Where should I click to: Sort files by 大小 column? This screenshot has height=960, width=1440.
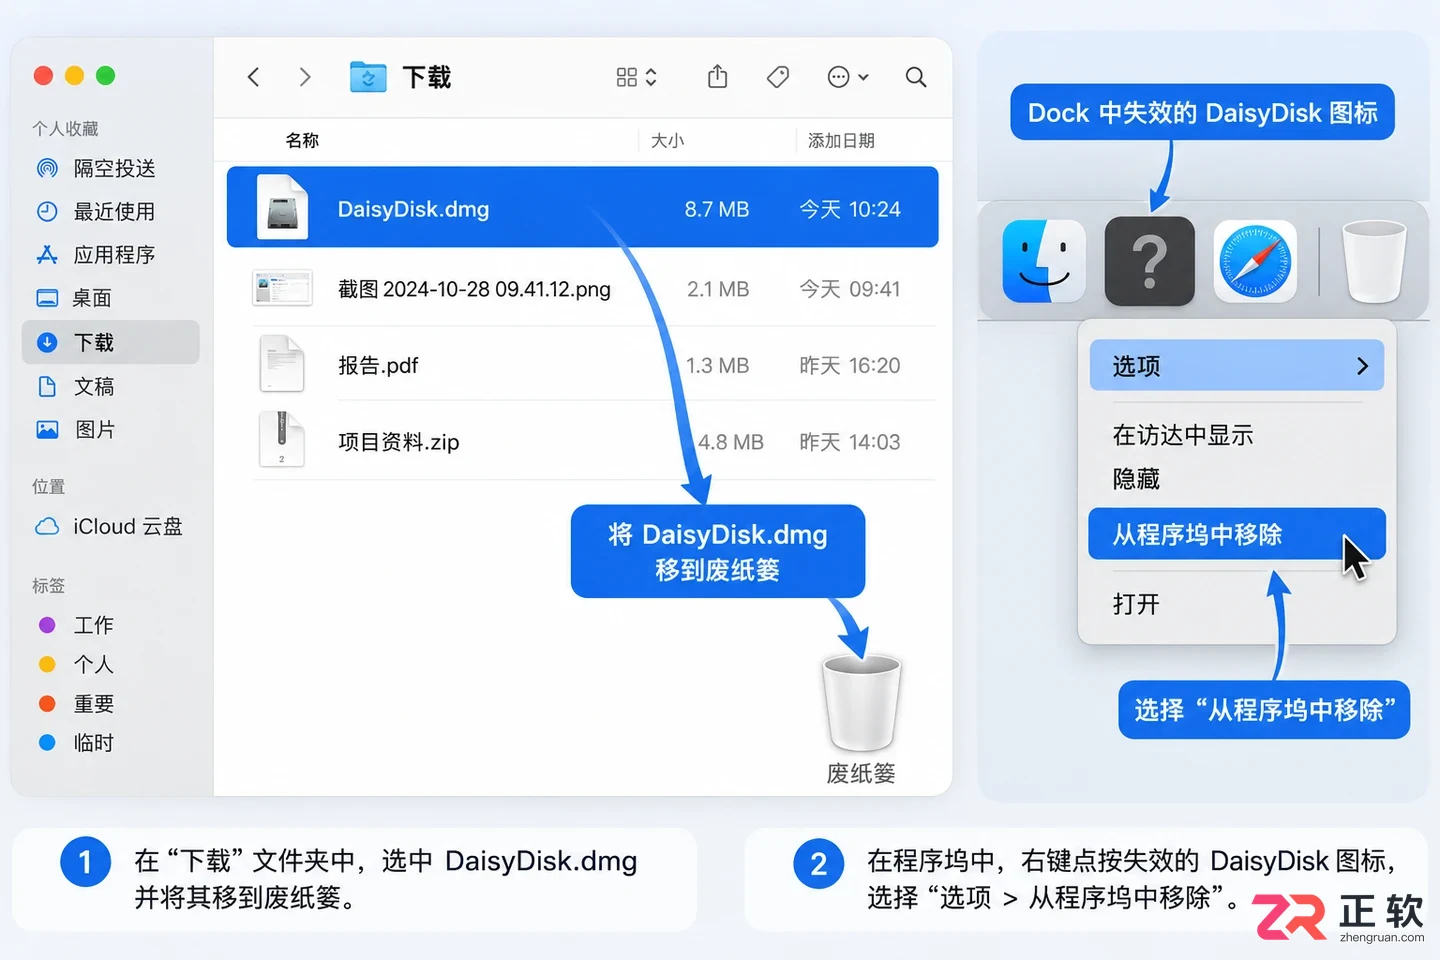pos(667,140)
